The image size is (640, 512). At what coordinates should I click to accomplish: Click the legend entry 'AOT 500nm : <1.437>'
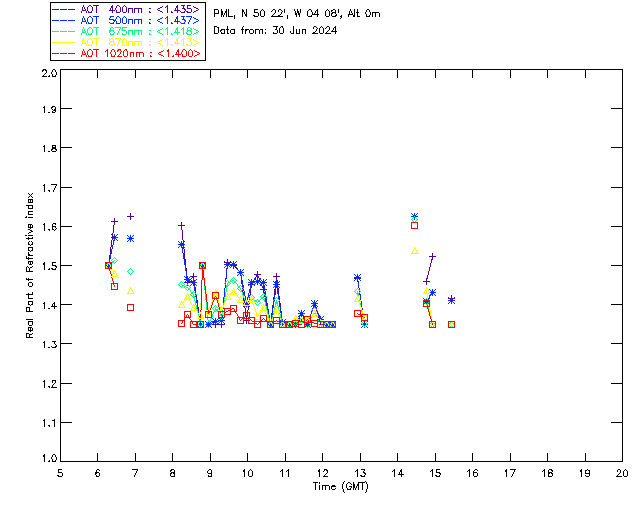pos(127,20)
